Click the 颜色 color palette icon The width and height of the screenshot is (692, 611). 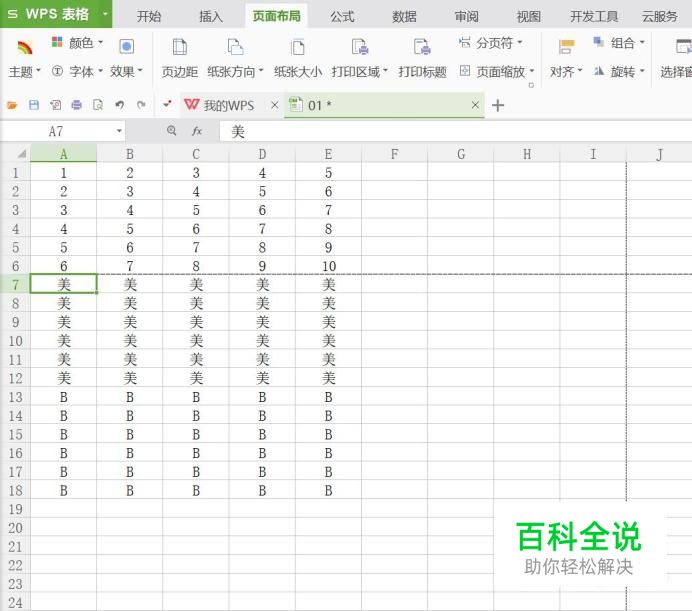(57, 42)
